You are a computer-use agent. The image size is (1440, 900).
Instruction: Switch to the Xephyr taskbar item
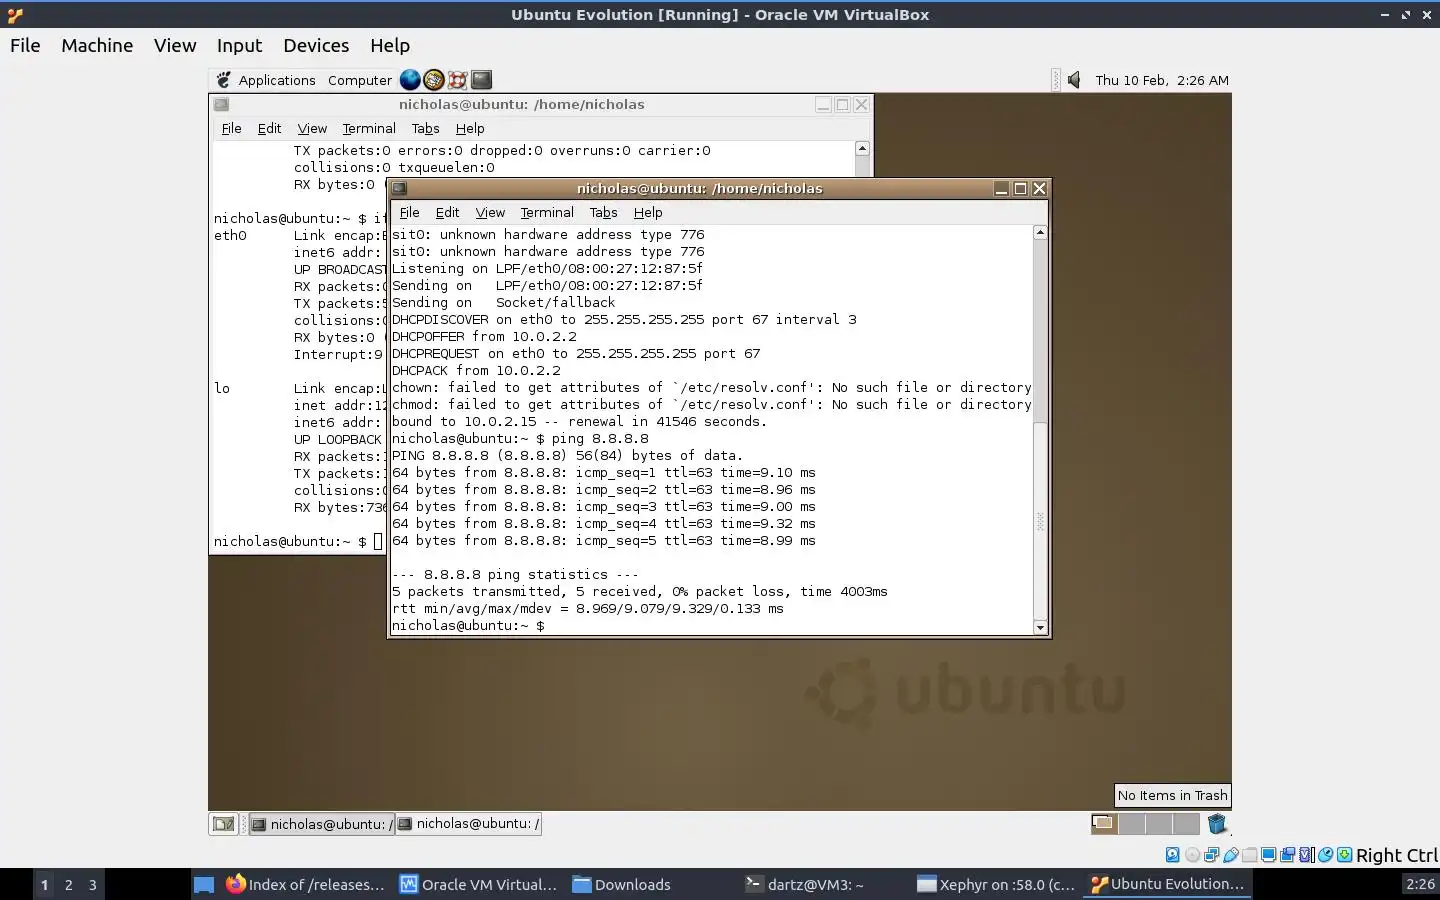(996, 884)
